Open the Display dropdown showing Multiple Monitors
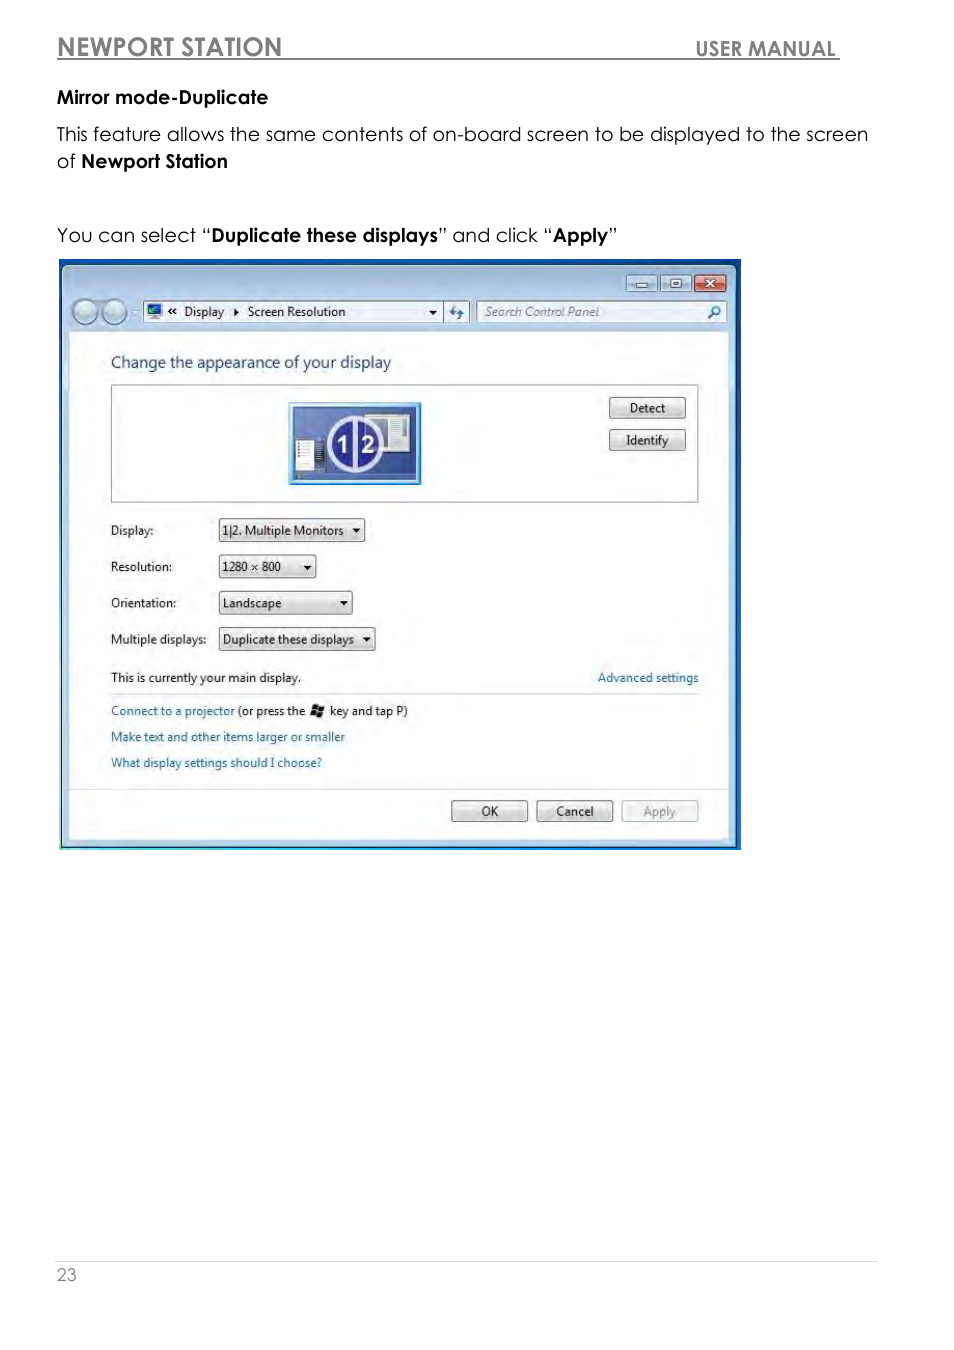 pos(292,531)
